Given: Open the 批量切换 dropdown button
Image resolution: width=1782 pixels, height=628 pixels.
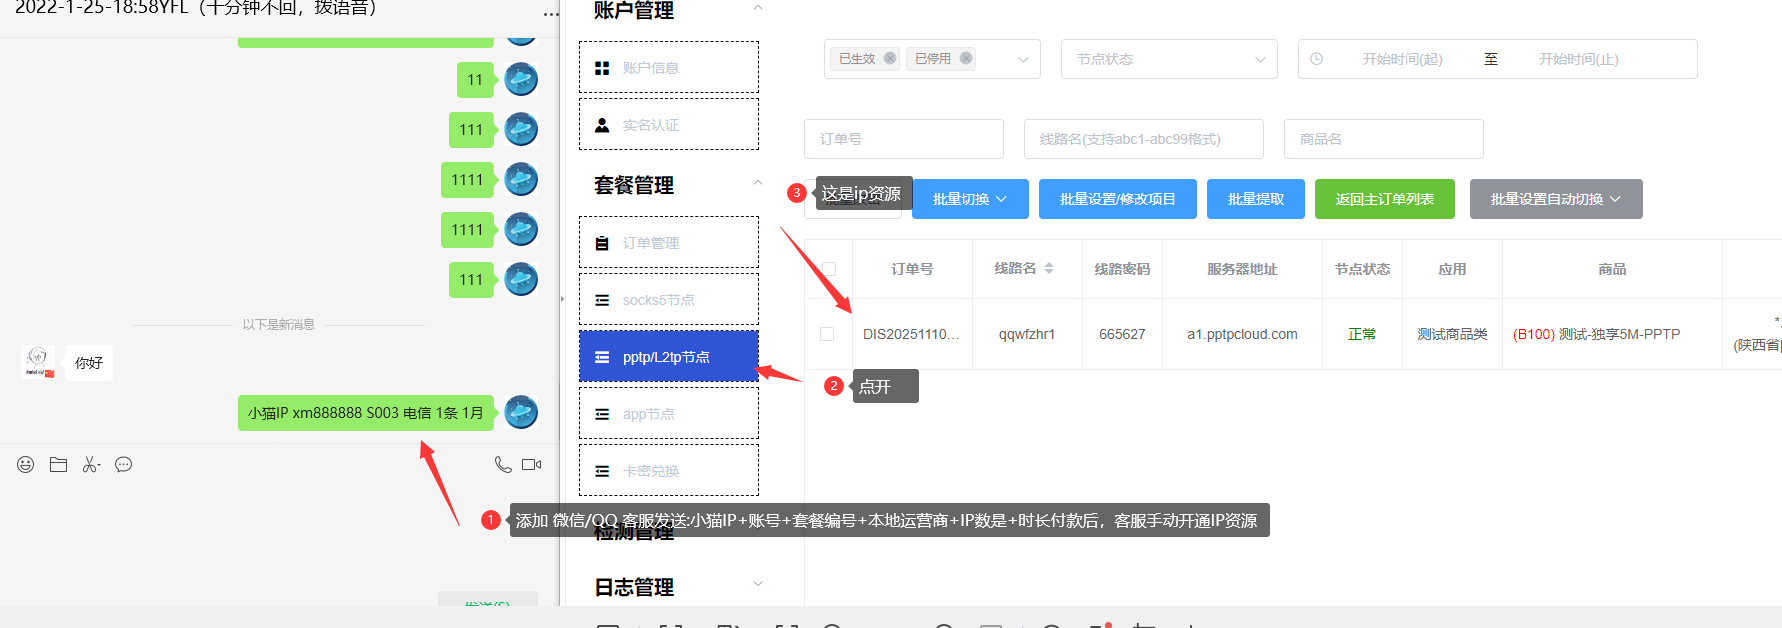Looking at the screenshot, I should (x=968, y=199).
